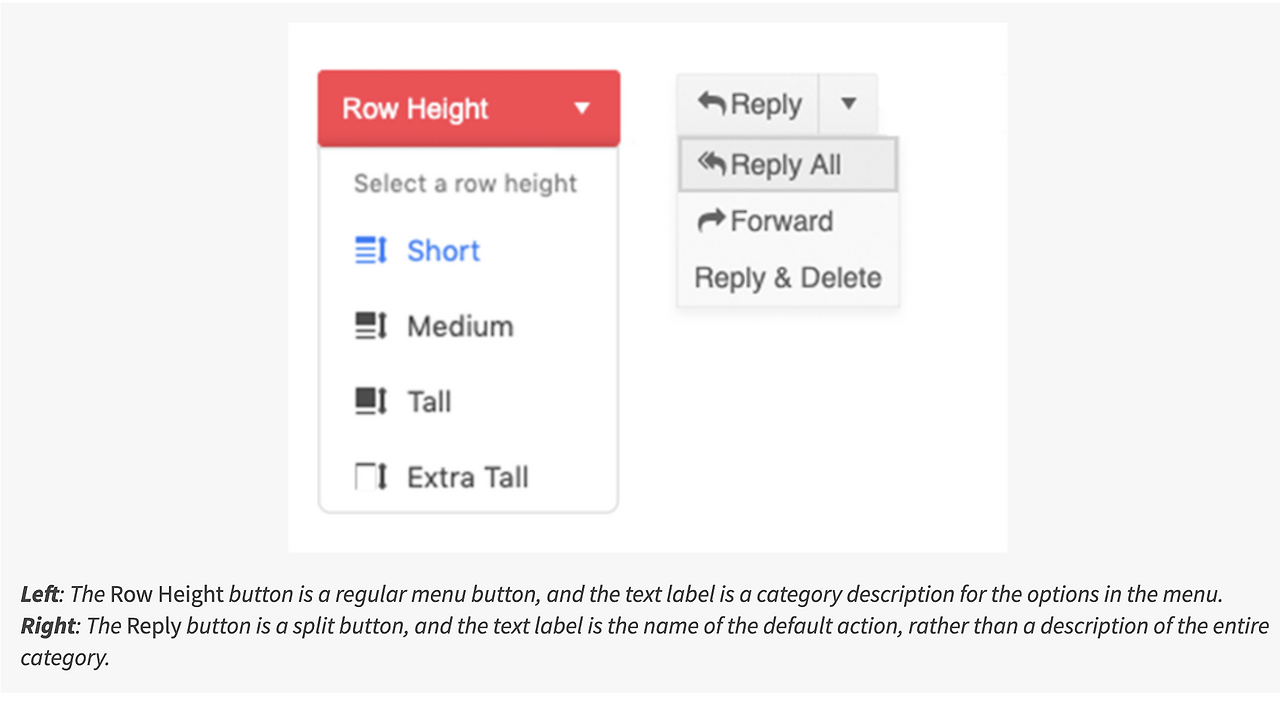Viewport: 1280px width, 712px height.
Task: Click the Extra Tall row height icon
Action: click(x=371, y=477)
